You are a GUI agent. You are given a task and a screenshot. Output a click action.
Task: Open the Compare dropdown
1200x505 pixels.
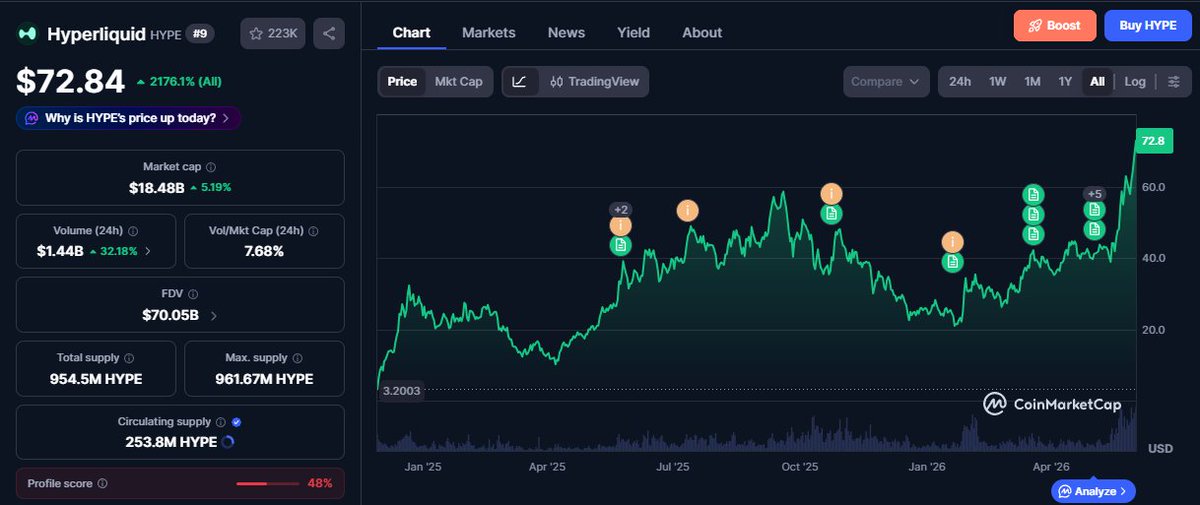886,82
